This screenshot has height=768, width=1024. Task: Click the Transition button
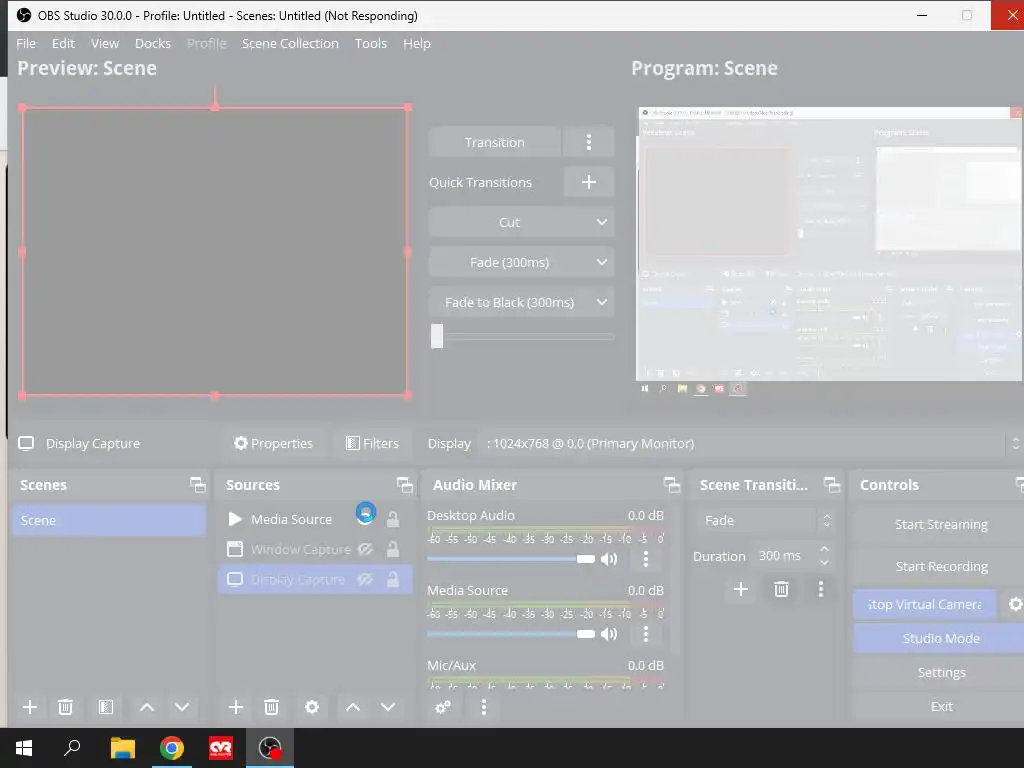coord(494,142)
